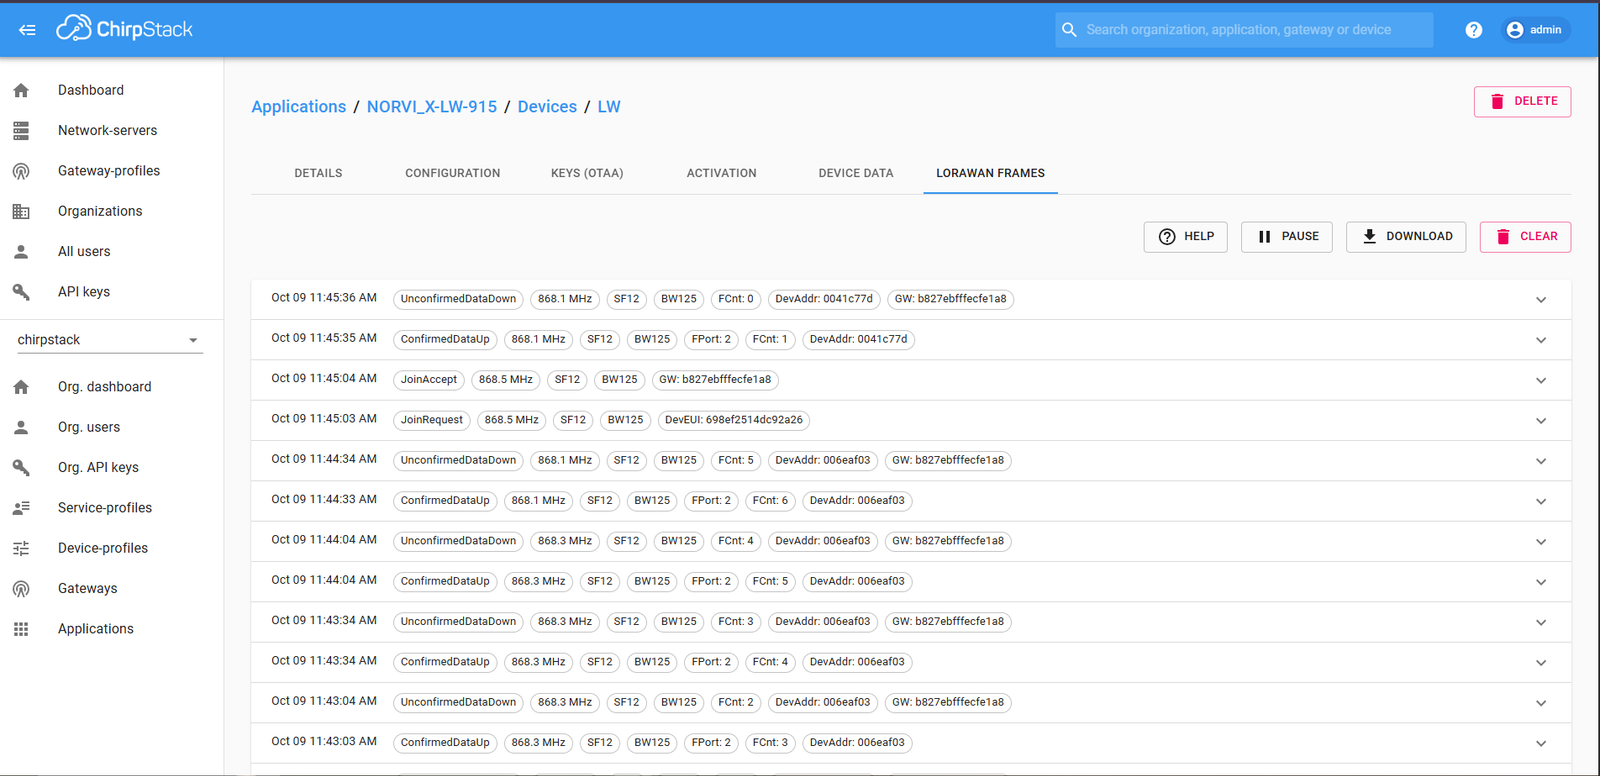
Task: Open help question mark icon in header
Action: (1474, 30)
